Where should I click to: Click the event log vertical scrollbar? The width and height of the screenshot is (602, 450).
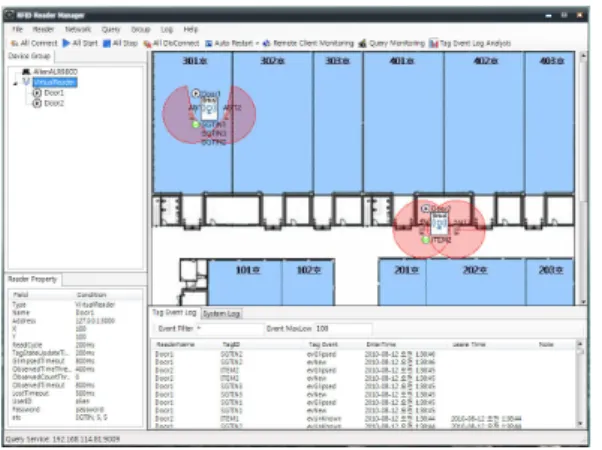tap(580, 384)
